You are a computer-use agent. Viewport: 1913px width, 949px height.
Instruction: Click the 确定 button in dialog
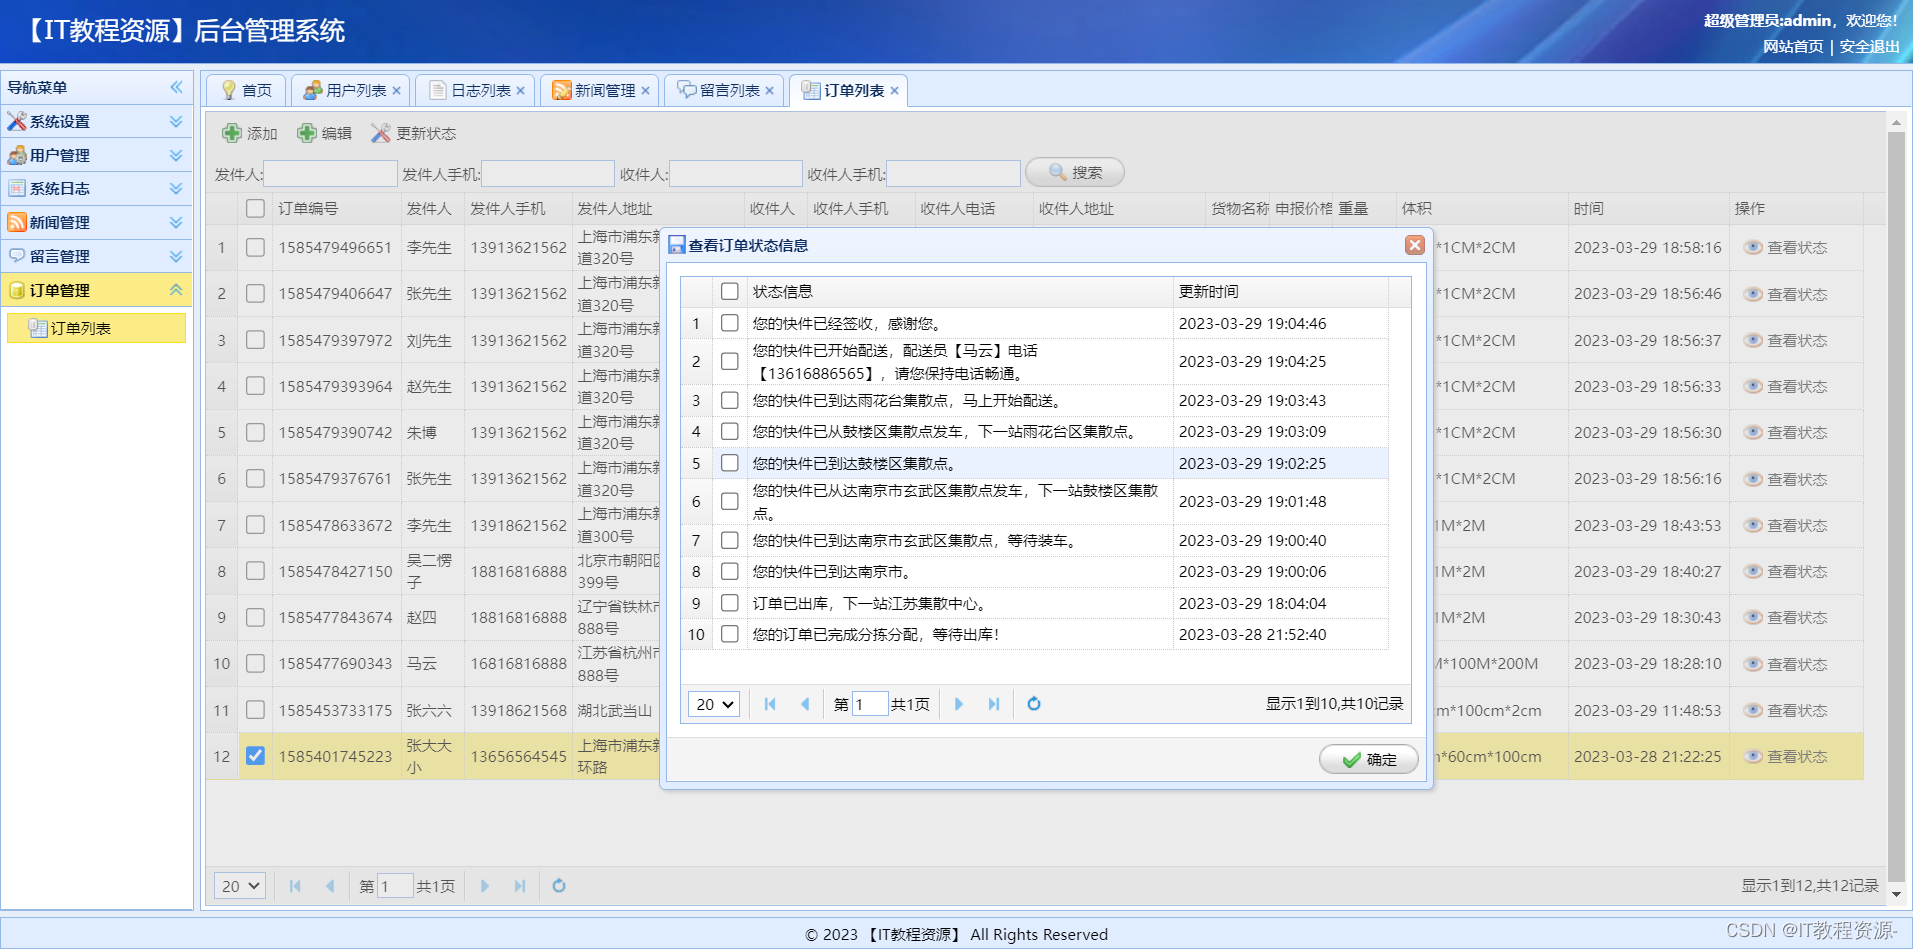tap(1369, 760)
